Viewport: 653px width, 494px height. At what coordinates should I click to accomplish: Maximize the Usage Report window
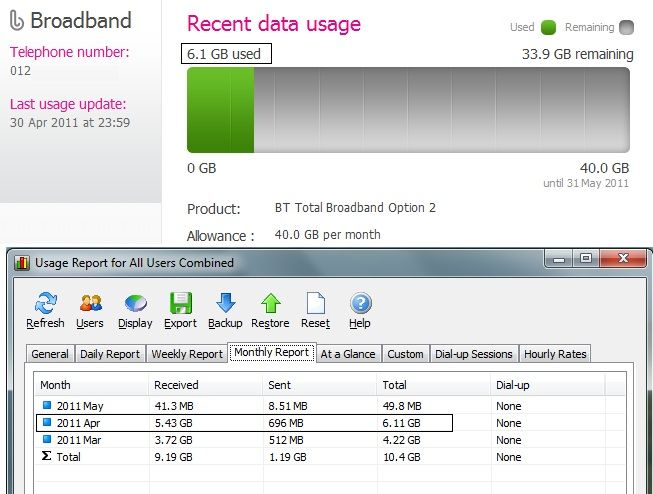point(586,259)
